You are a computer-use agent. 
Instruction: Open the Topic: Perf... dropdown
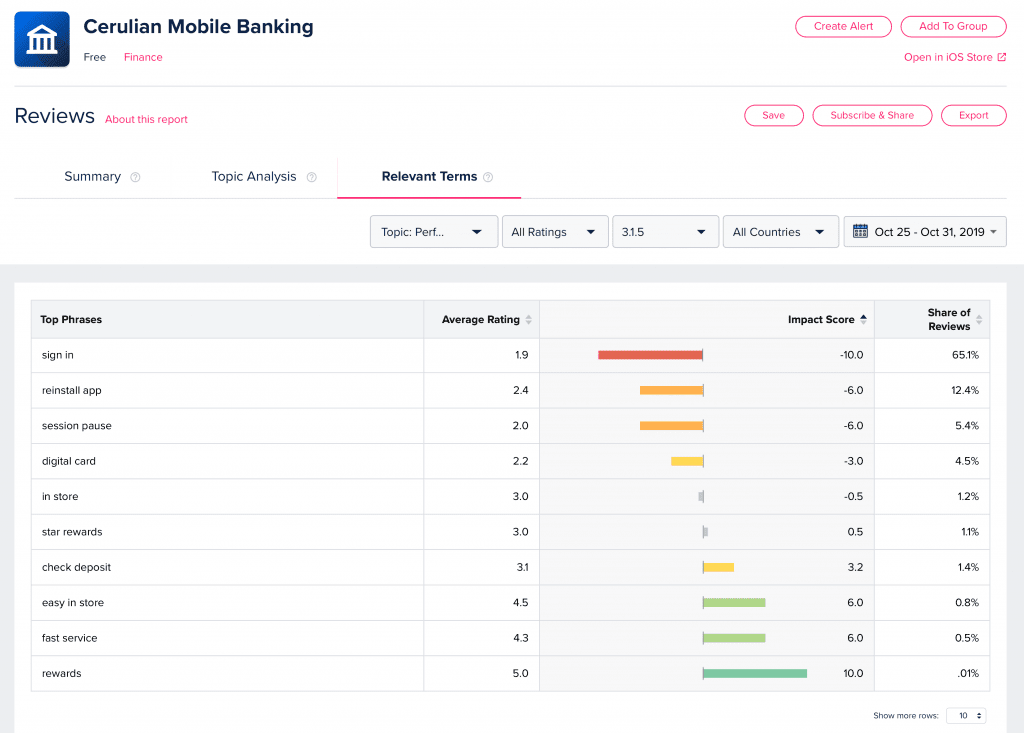(x=434, y=232)
